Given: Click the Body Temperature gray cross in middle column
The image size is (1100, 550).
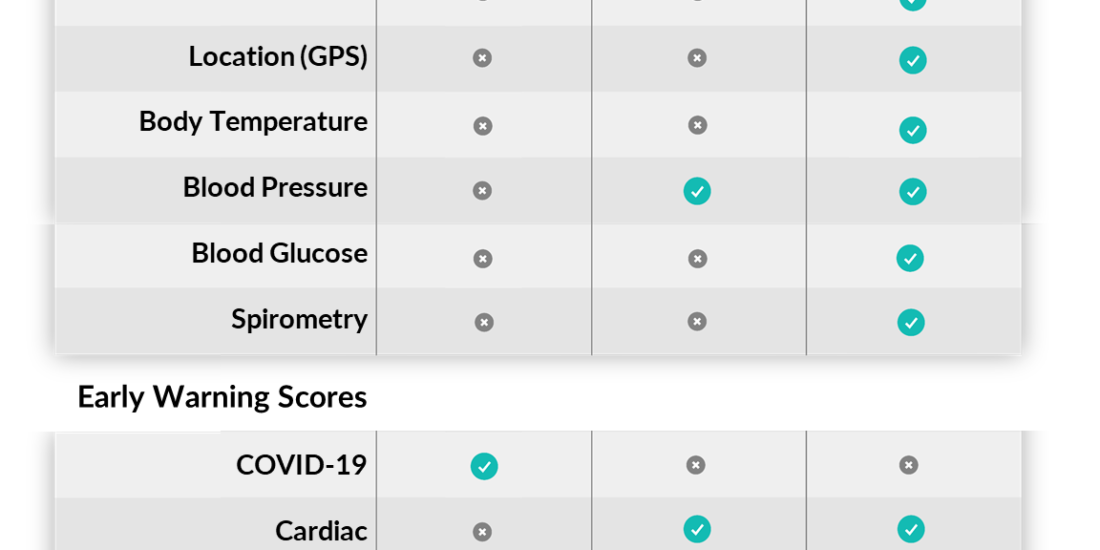Looking at the screenshot, I should pos(697,125).
